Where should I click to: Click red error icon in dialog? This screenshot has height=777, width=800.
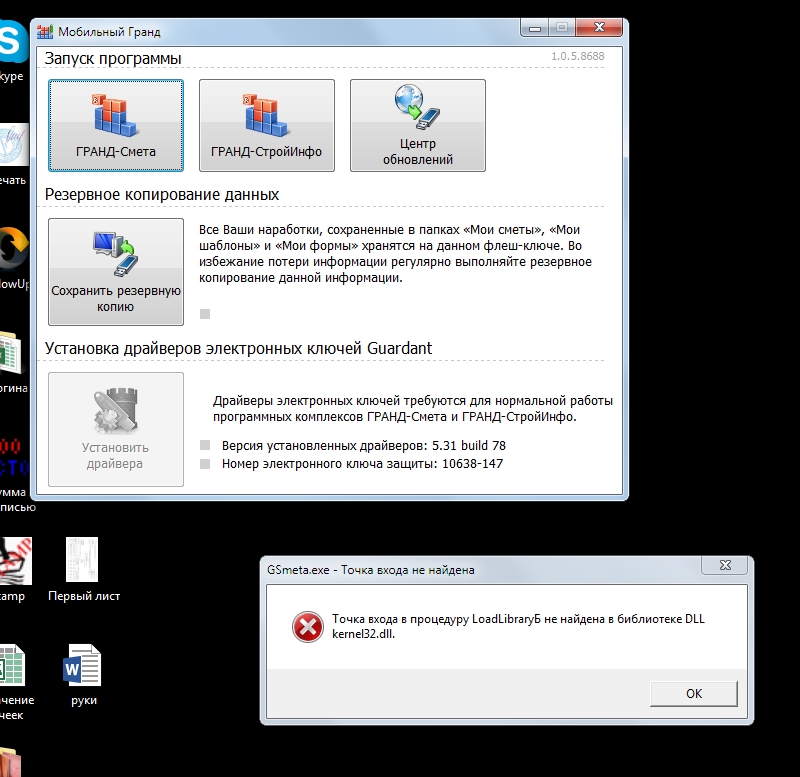pos(308,627)
